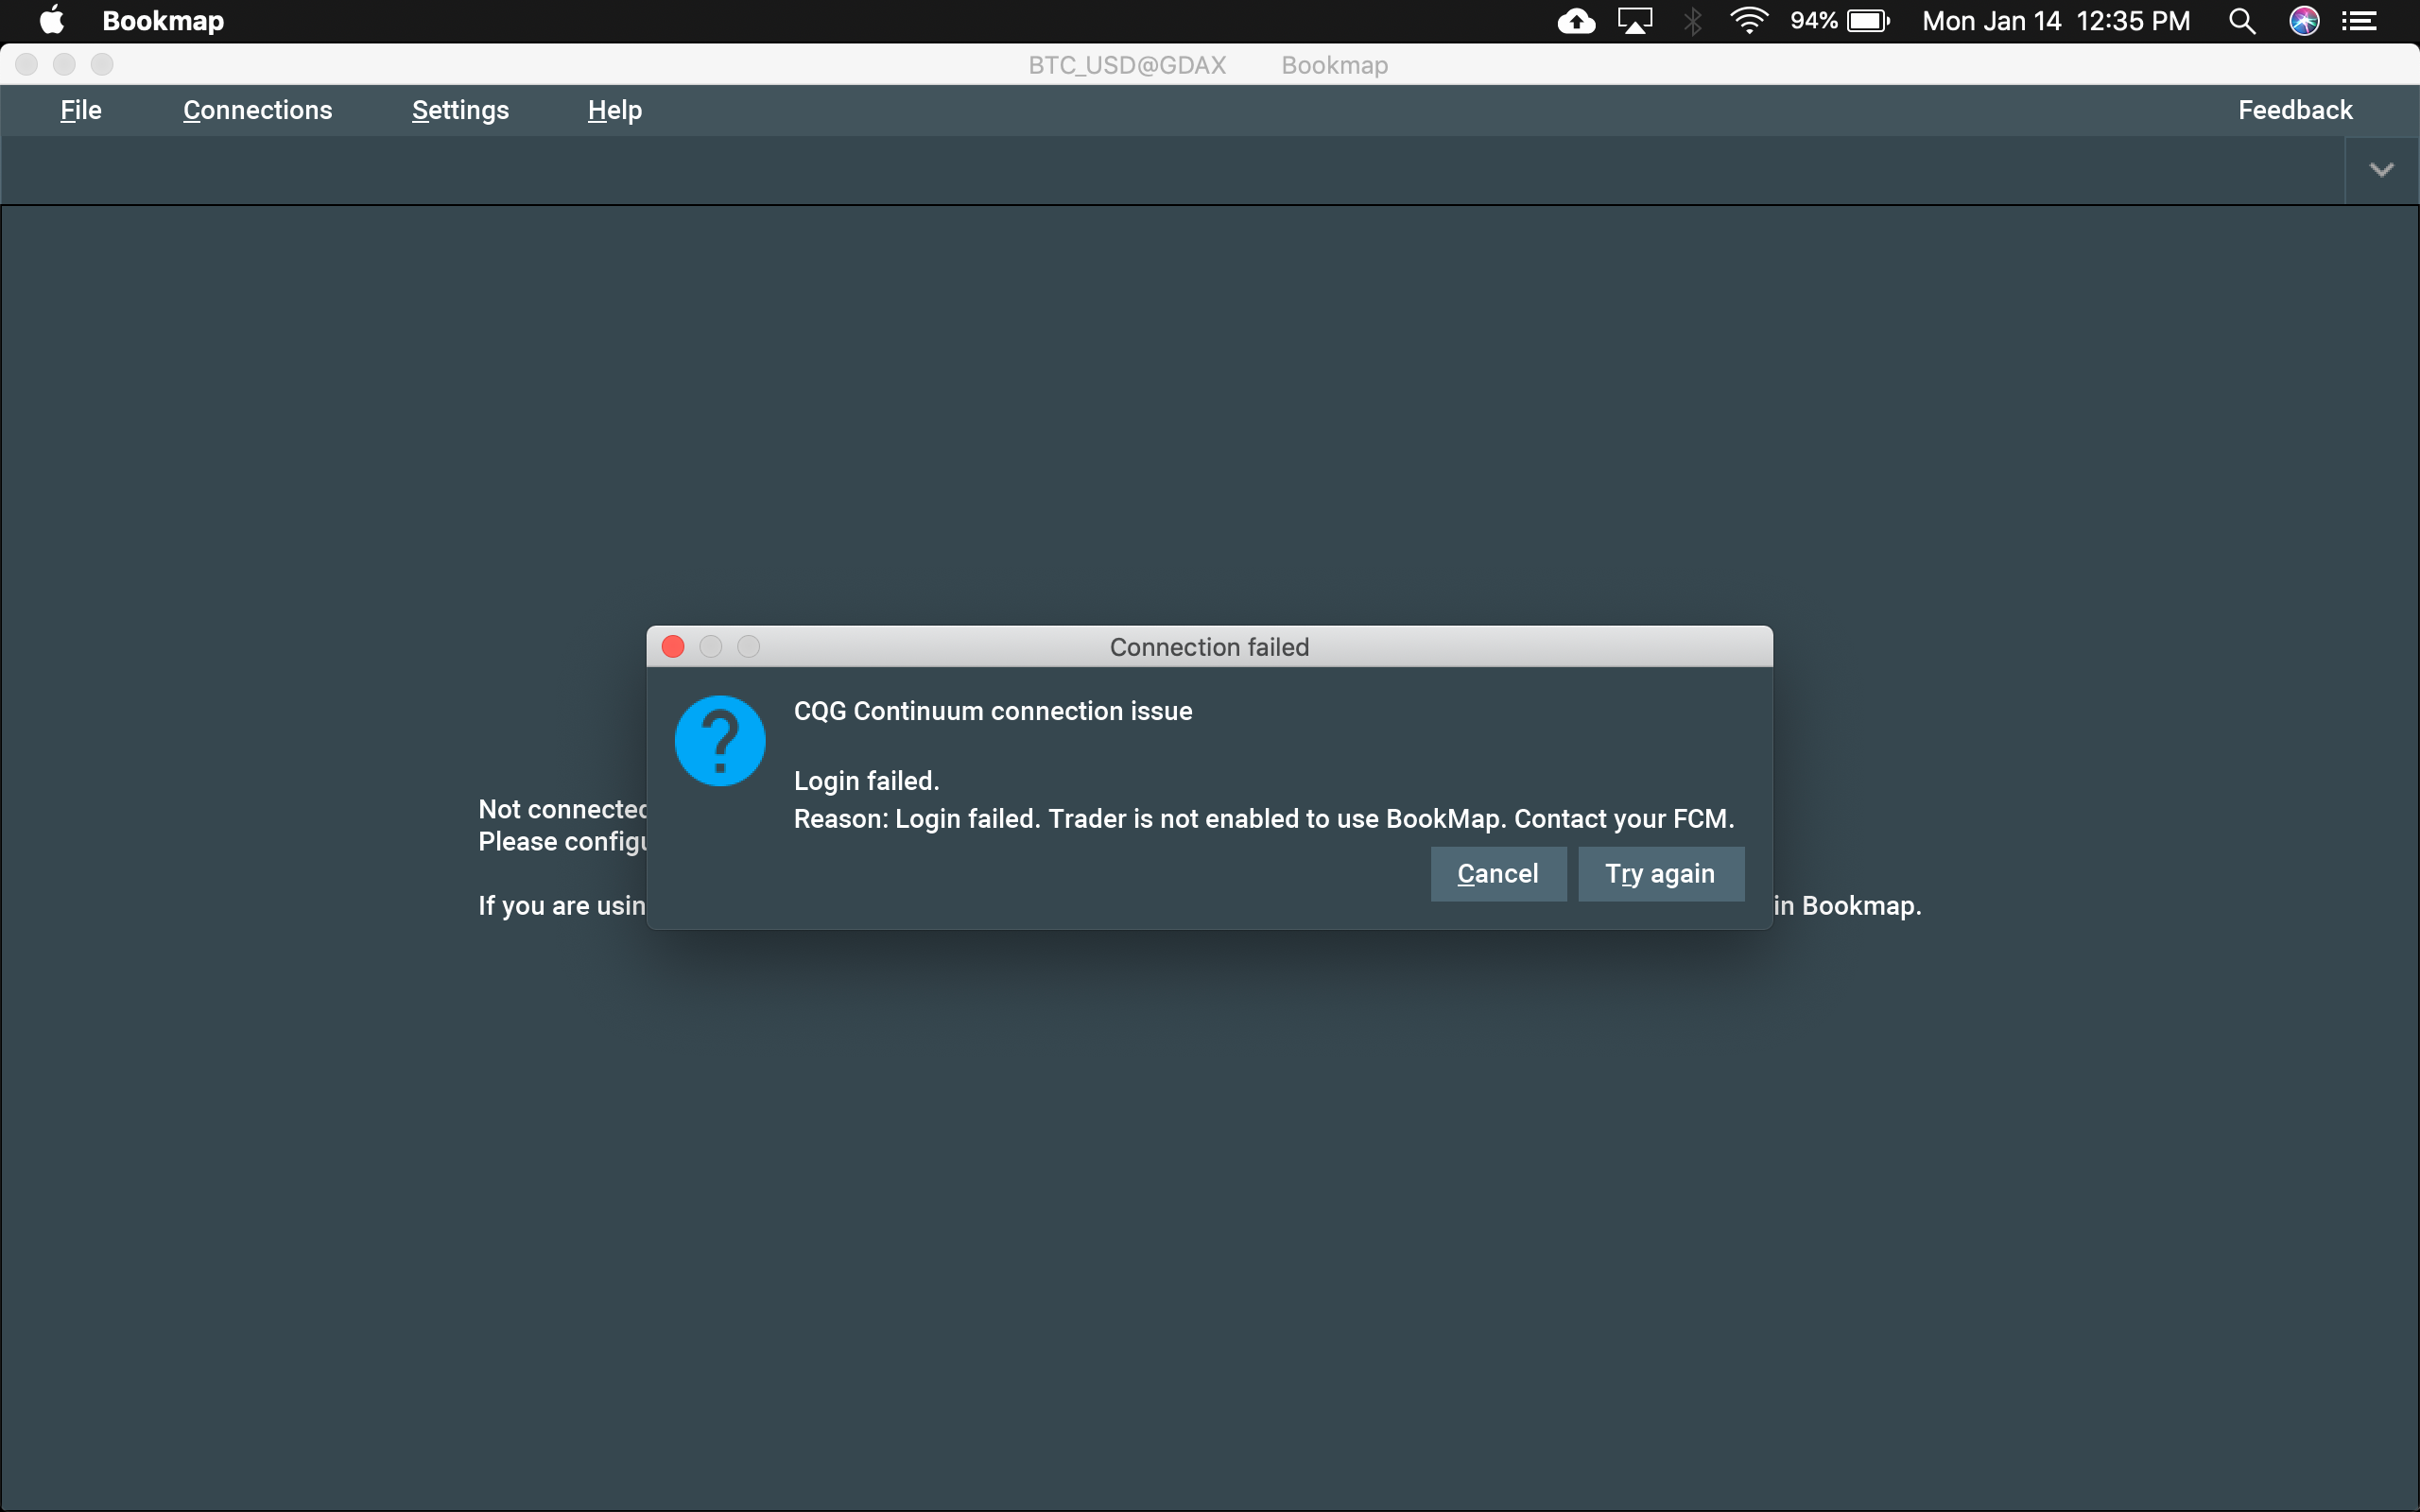Click the blue question mark dialog icon
This screenshot has height=1512, width=2420.
720,741
